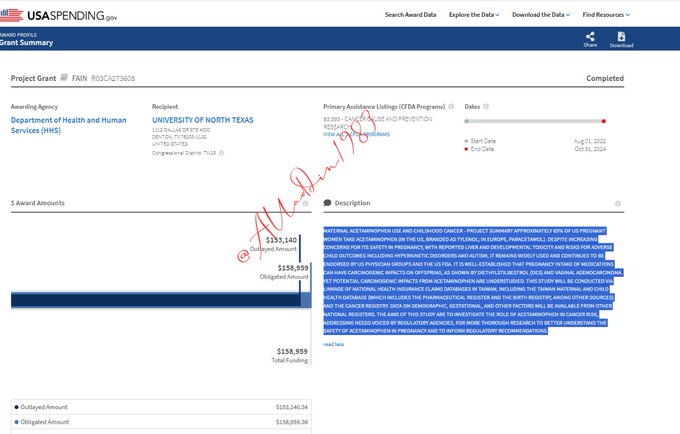This screenshot has width=680, height=434.
Task: Click info icon in Award Amounts header
Action: 306,203
